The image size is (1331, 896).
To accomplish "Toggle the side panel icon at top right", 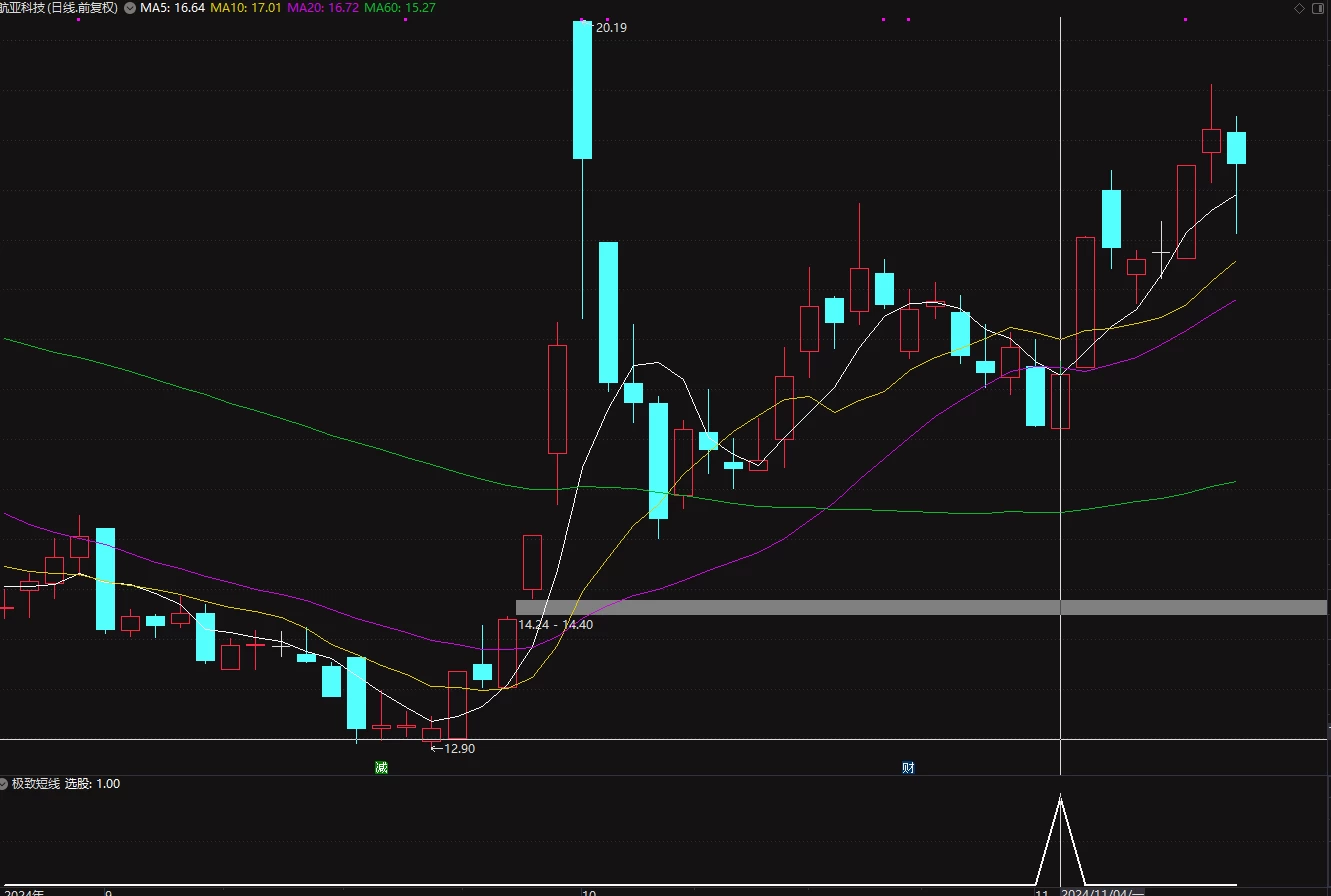I will click(1318, 8).
